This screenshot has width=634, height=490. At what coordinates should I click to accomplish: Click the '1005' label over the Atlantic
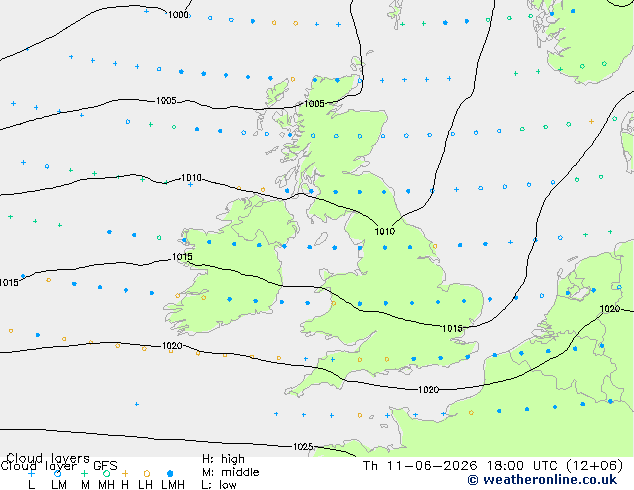tap(166, 100)
